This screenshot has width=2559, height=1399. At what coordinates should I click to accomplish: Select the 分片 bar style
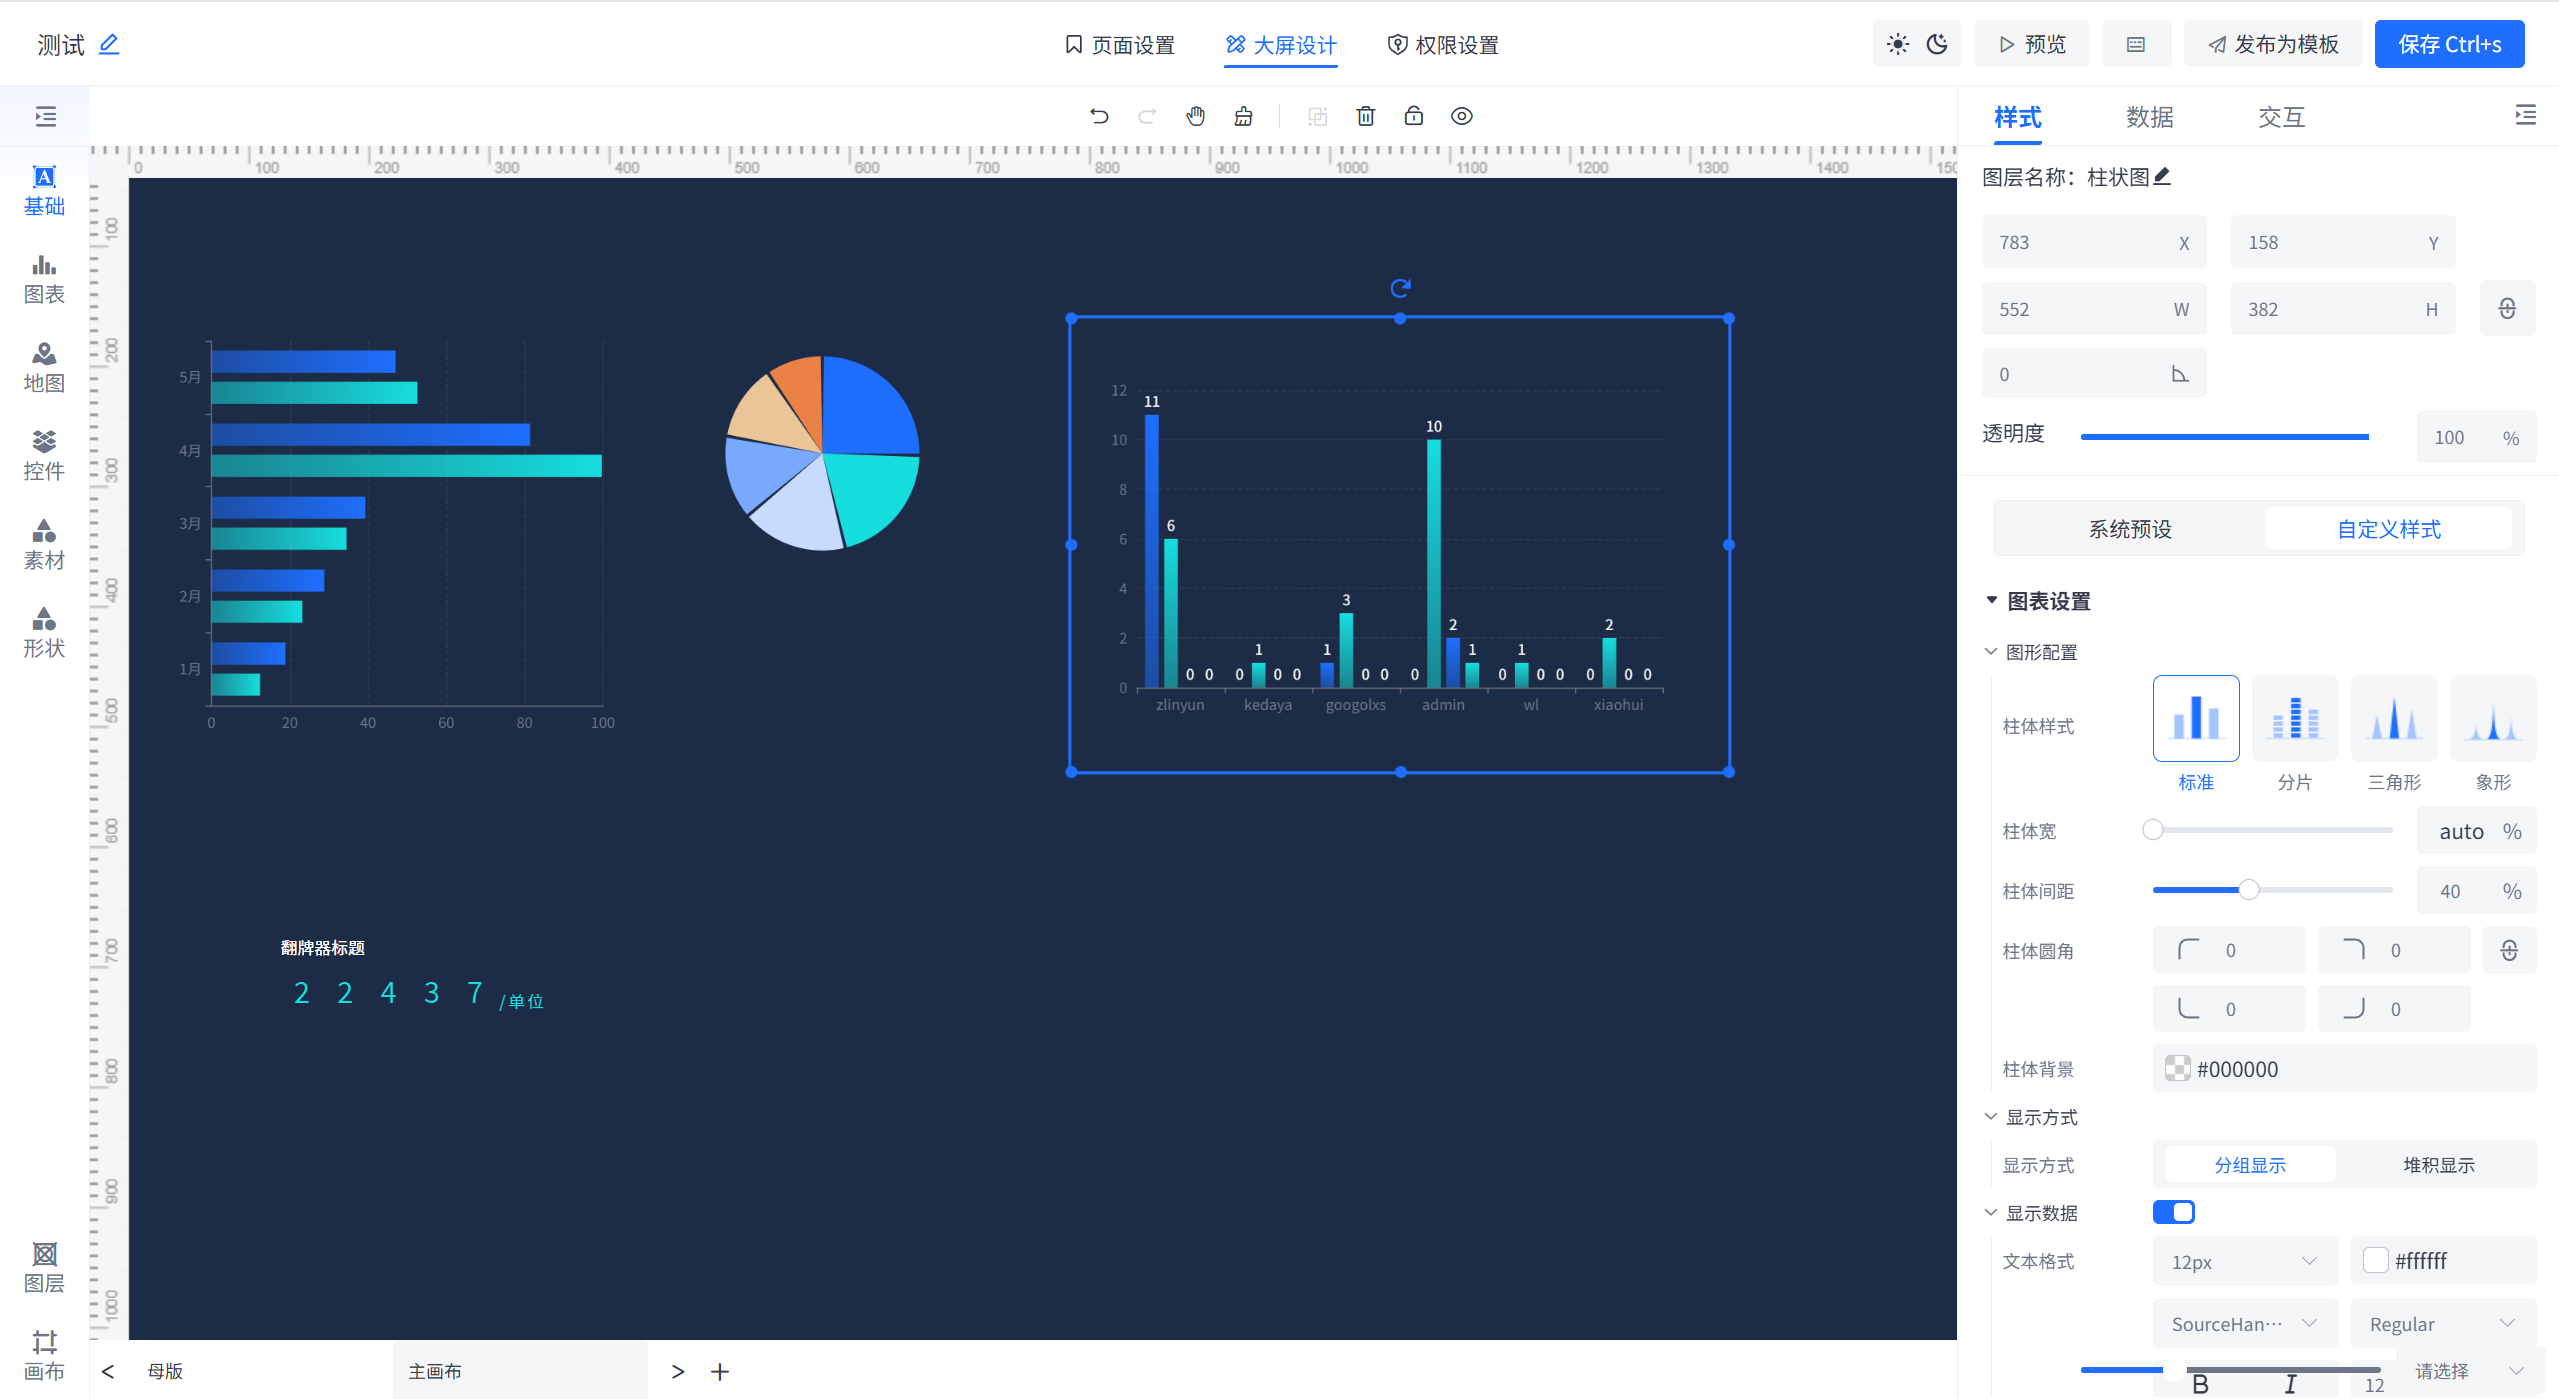coord(2294,718)
